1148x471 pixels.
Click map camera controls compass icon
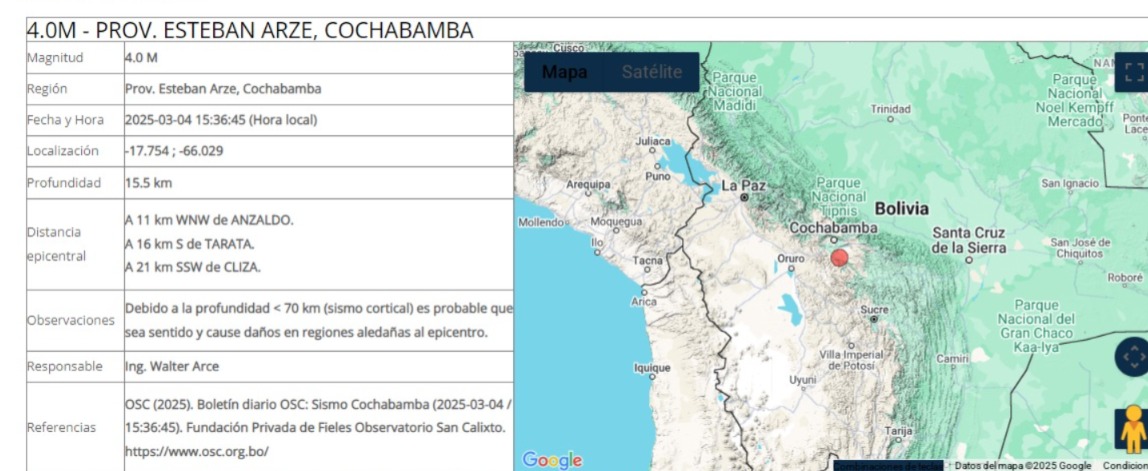click(x=1133, y=357)
